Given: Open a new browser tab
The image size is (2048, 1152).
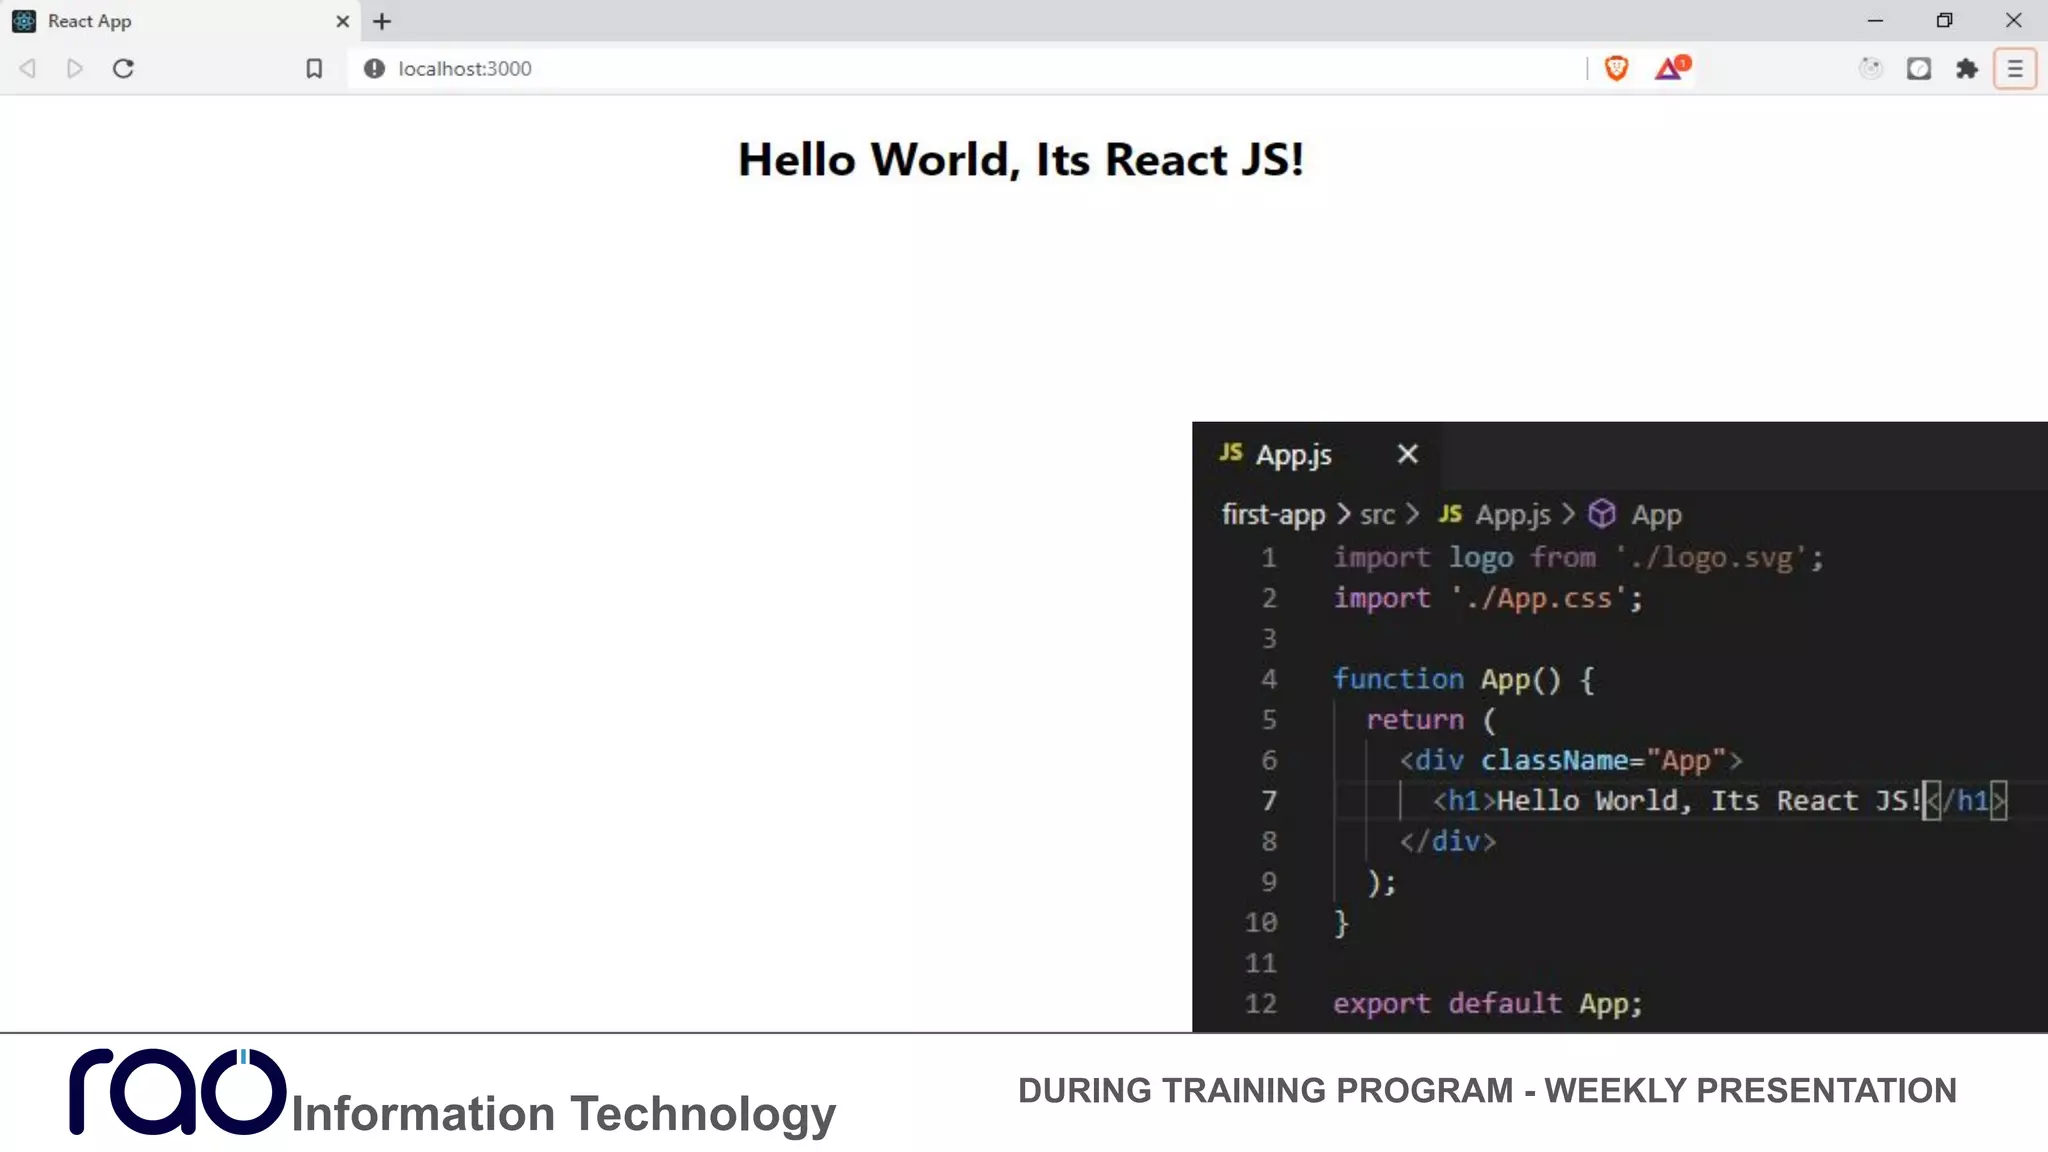Looking at the screenshot, I should (382, 21).
